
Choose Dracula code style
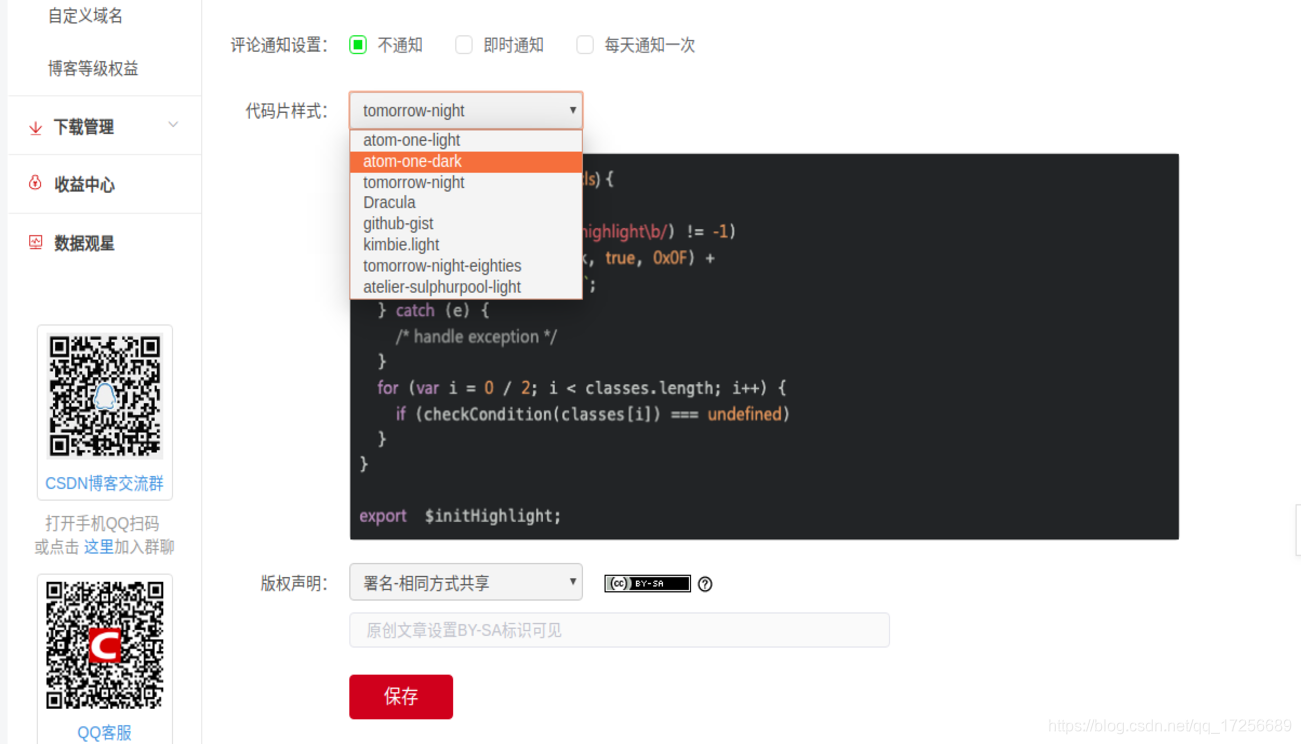coord(466,202)
